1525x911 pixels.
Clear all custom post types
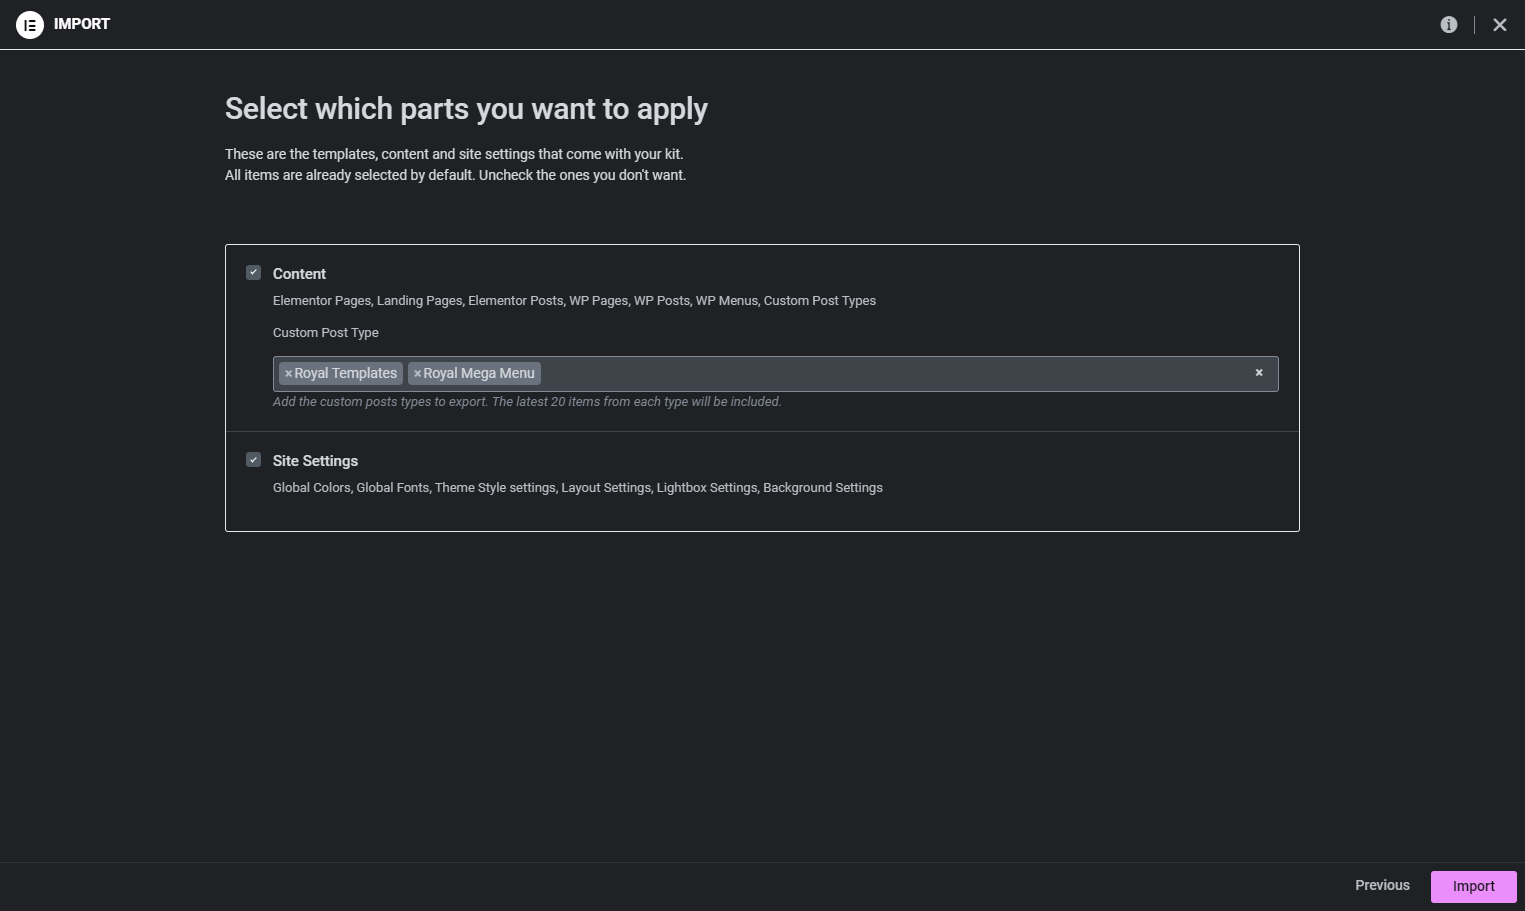coord(1259,373)
